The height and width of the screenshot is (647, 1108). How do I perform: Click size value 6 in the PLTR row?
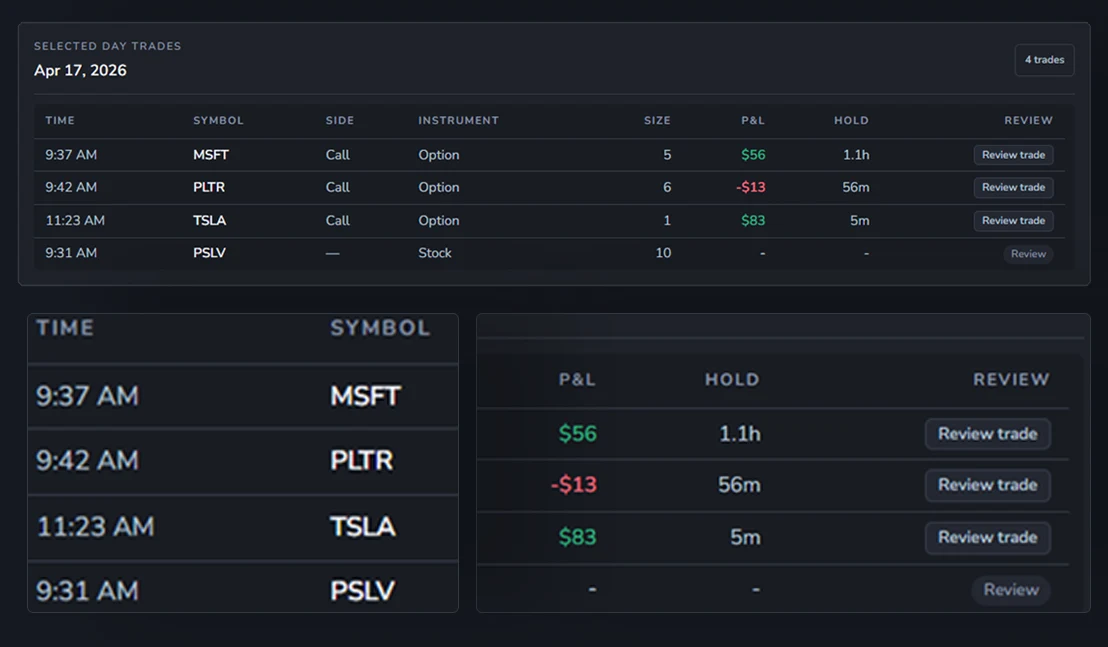(x=667, y=187)
